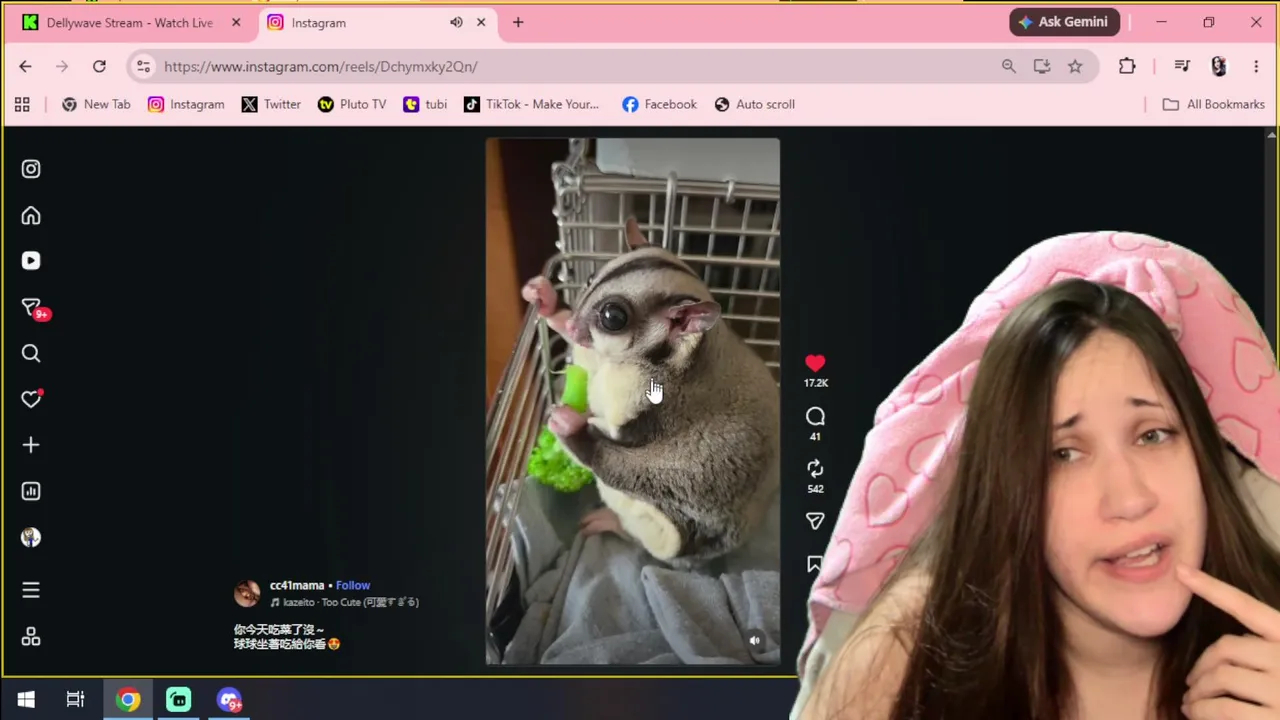Open the Chrome profile avatar

[x=1218, y=66]
